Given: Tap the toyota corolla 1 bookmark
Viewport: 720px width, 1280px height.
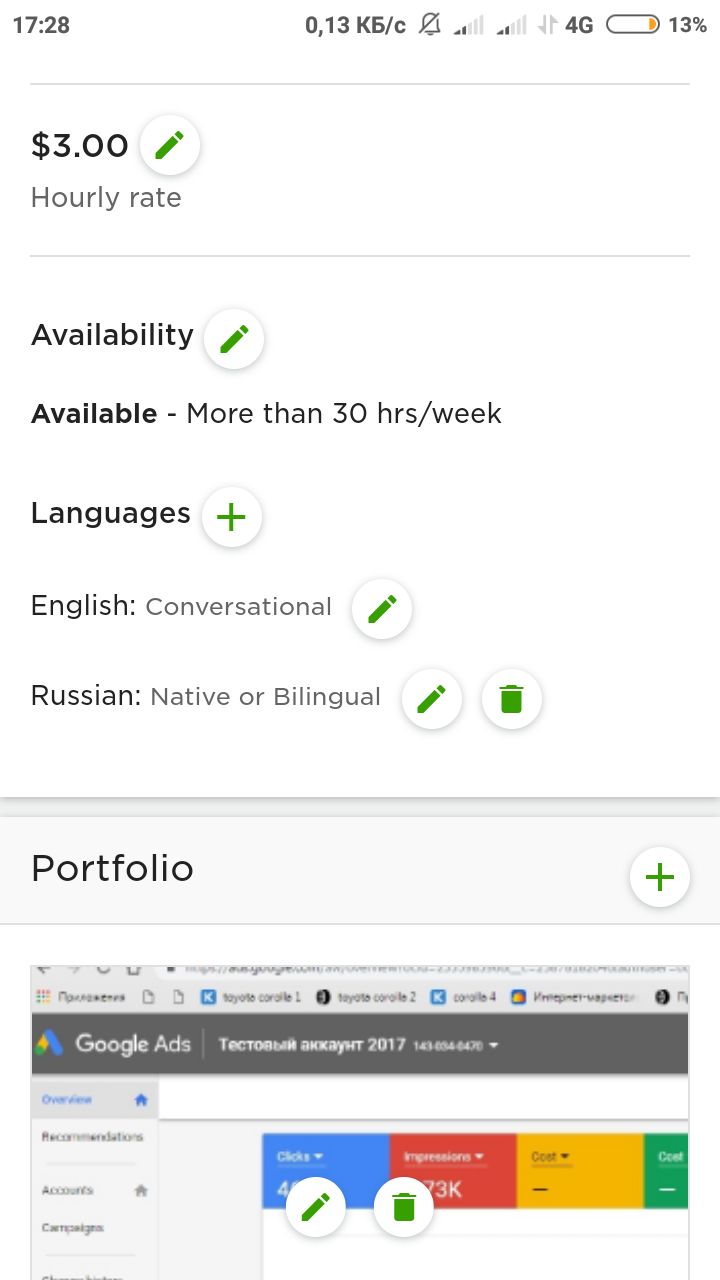Looking at the screenshot, I should 252,997.
